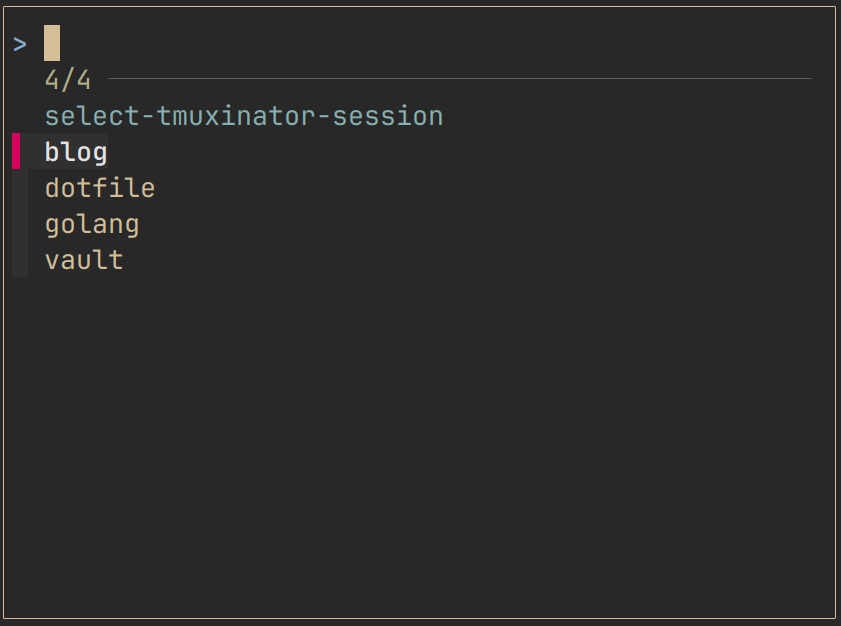Click the bottom border of the picker
This screenshot has height=626, width=841.
tap(420, 618)
